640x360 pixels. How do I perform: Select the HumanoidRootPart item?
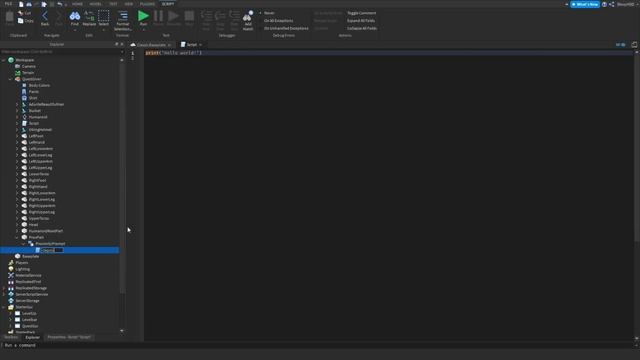(46, 231)
